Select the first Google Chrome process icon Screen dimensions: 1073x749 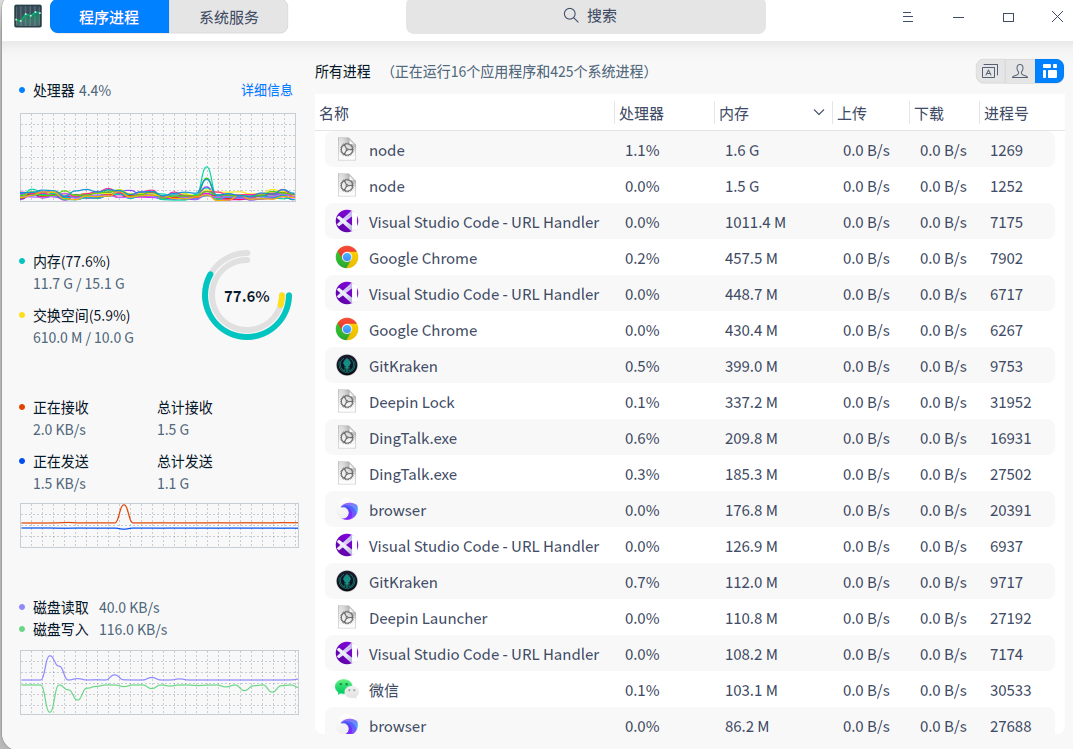347,258
